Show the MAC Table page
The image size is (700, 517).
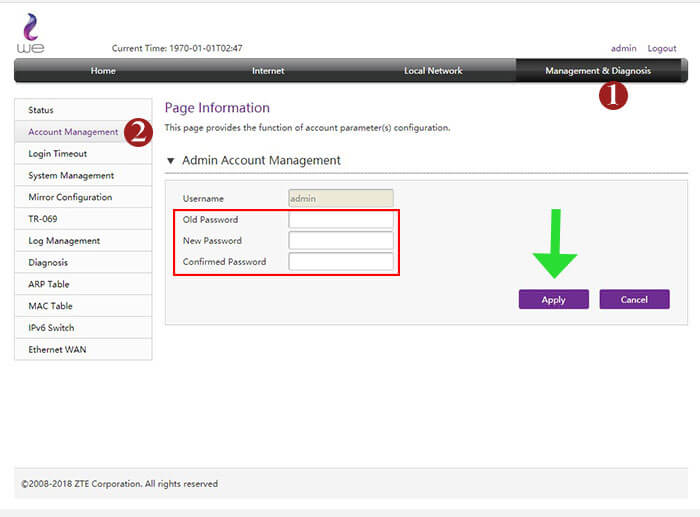pos(50,306)
